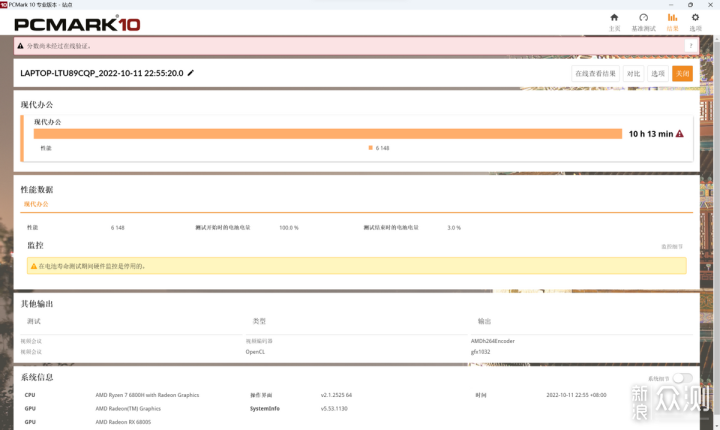Image resolution: width=720 pixels, height=430 pixels.
Task: Click the AMD Radeon RX 6800S GPU text
Action: click(x=123, y=422)
